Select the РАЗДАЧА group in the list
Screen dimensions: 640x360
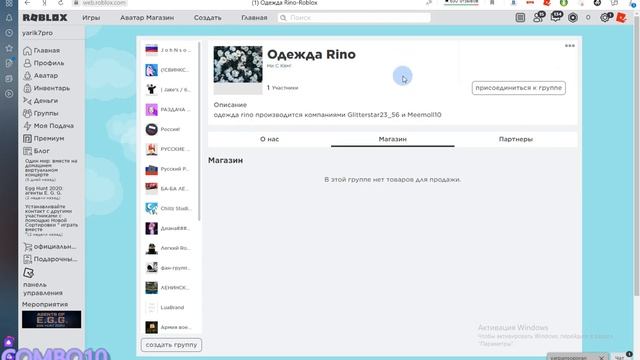169,109
